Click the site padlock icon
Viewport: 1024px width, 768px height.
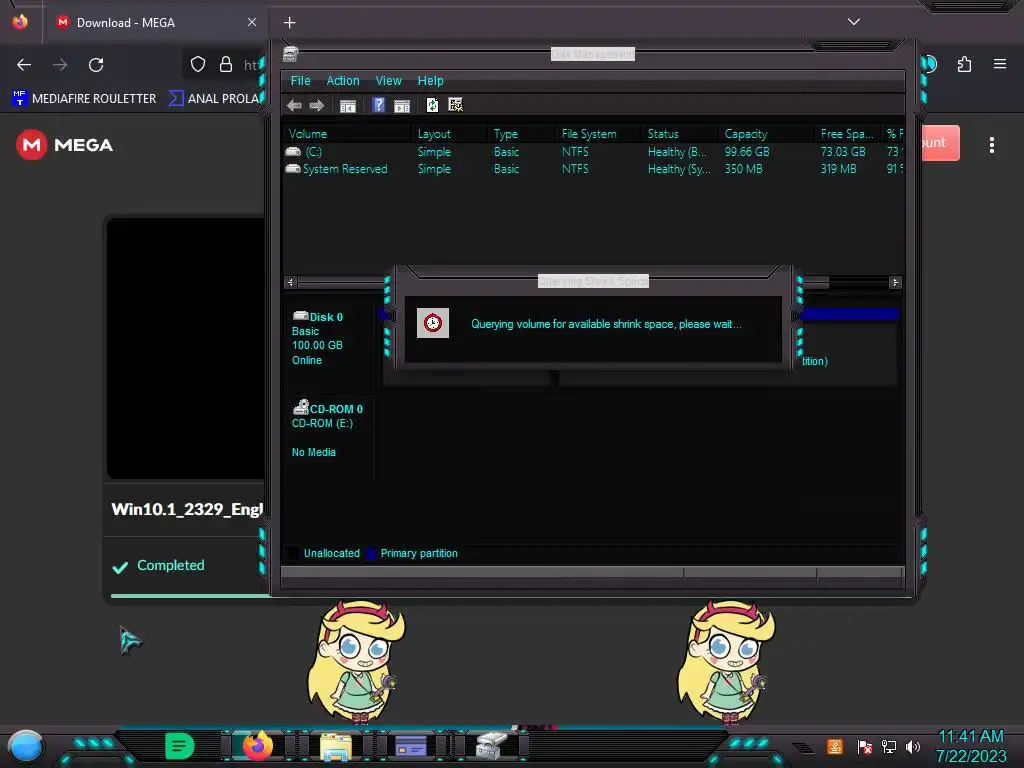(226, 64)
